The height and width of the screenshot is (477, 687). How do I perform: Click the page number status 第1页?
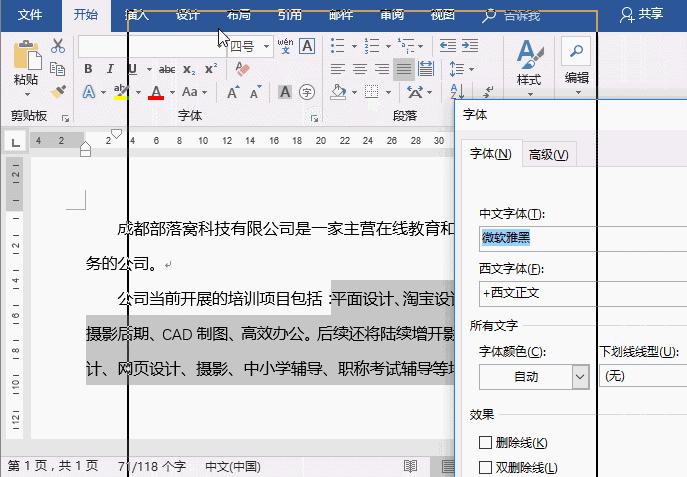coord(53,466)
